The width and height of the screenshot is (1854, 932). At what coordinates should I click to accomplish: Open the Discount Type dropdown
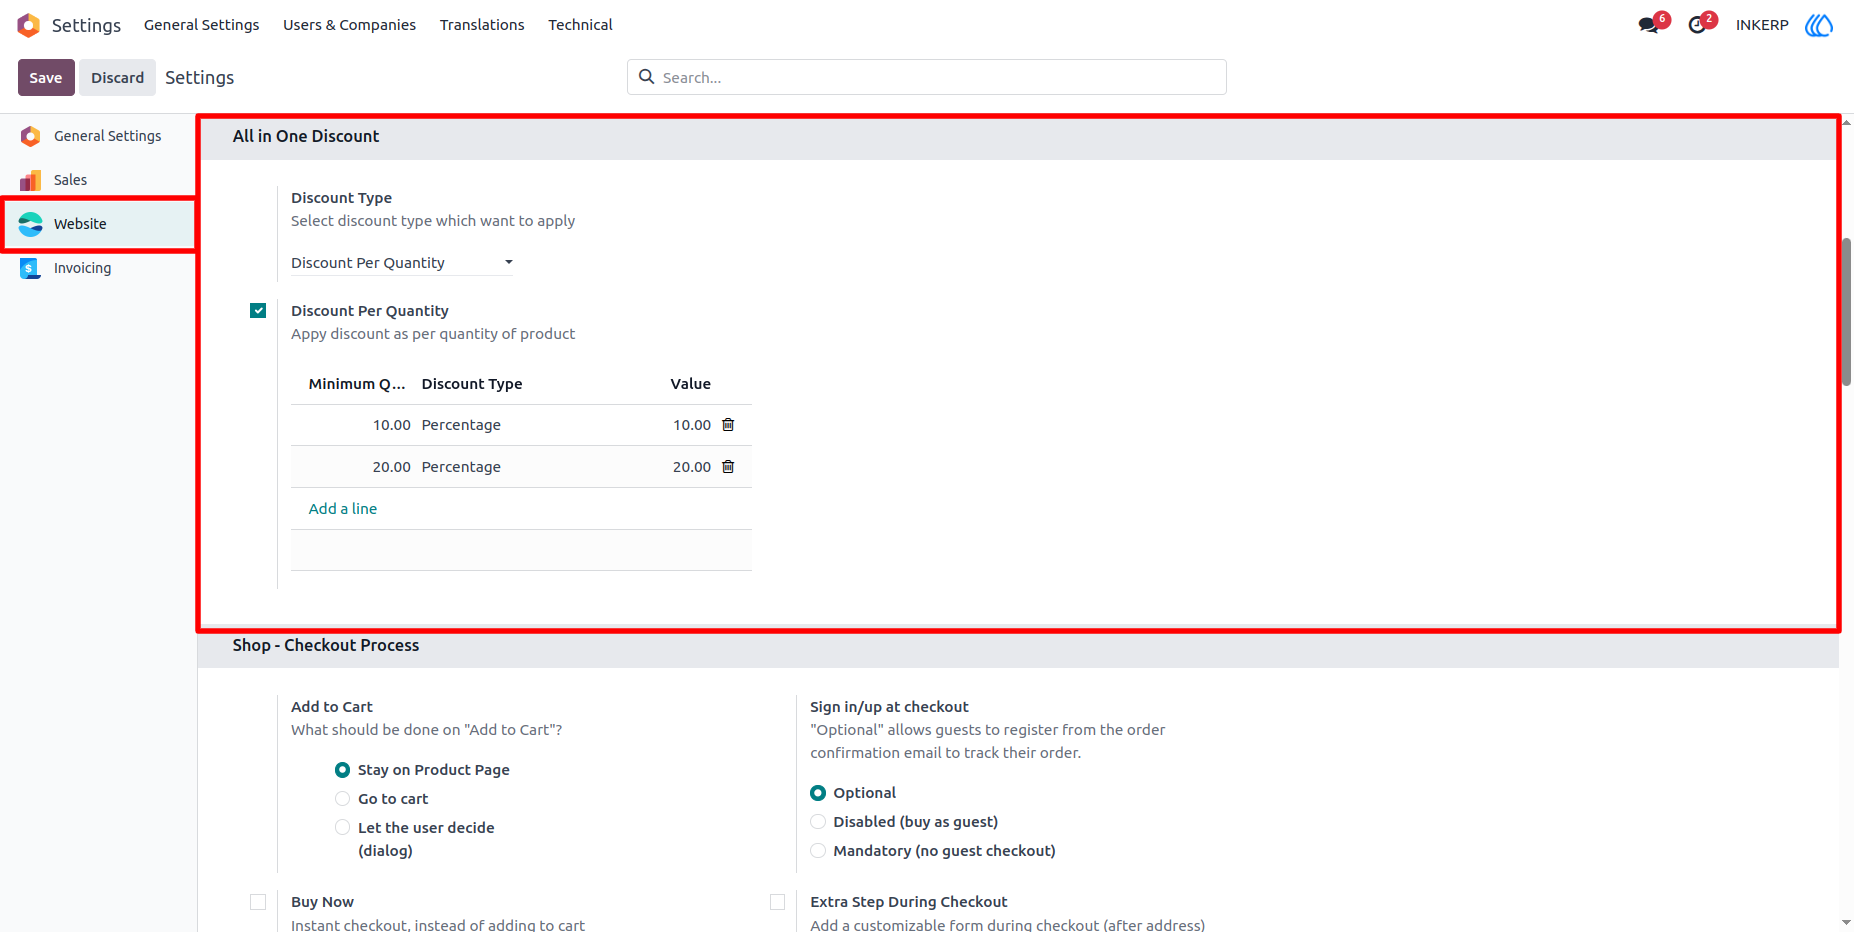(402, 263)
